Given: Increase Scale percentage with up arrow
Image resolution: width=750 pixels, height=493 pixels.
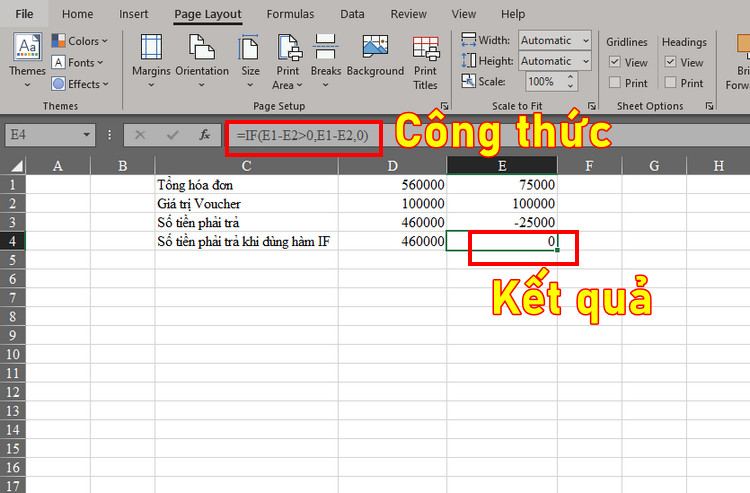Looking at the screenshot, I should point(570,77).
